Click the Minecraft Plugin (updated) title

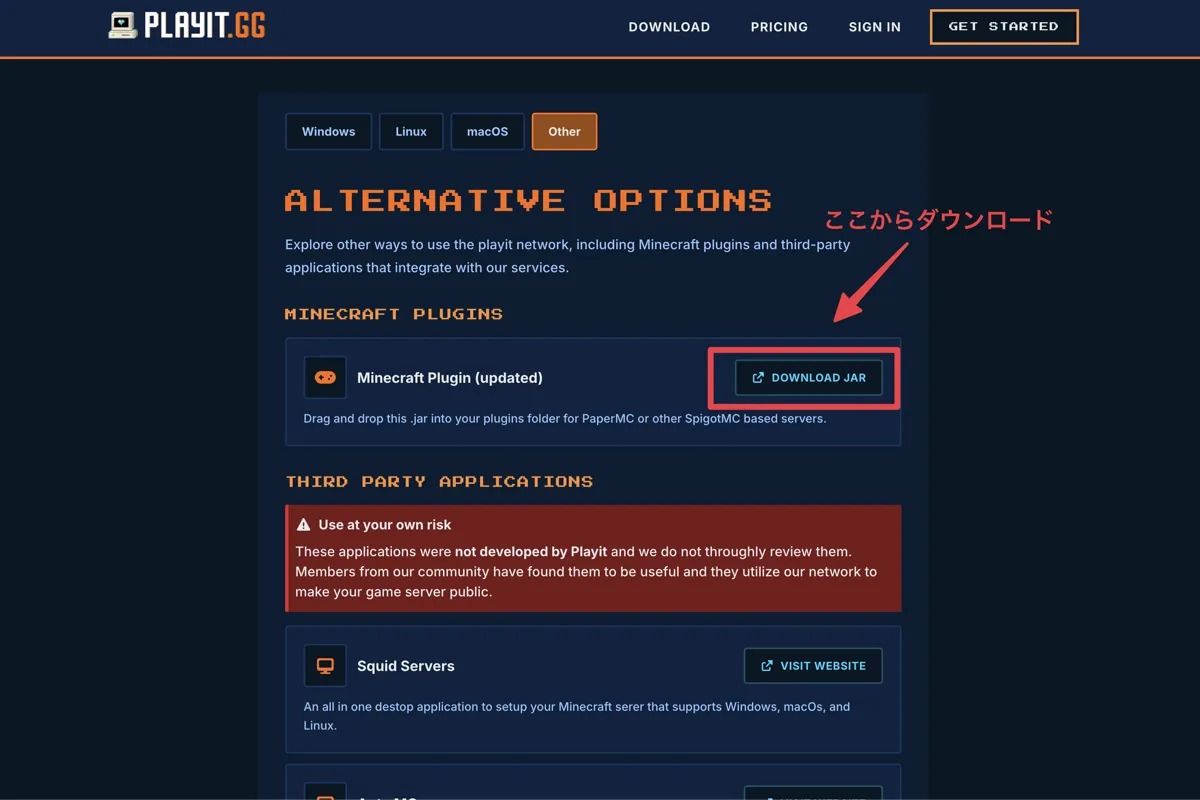(x=450, y=378)
